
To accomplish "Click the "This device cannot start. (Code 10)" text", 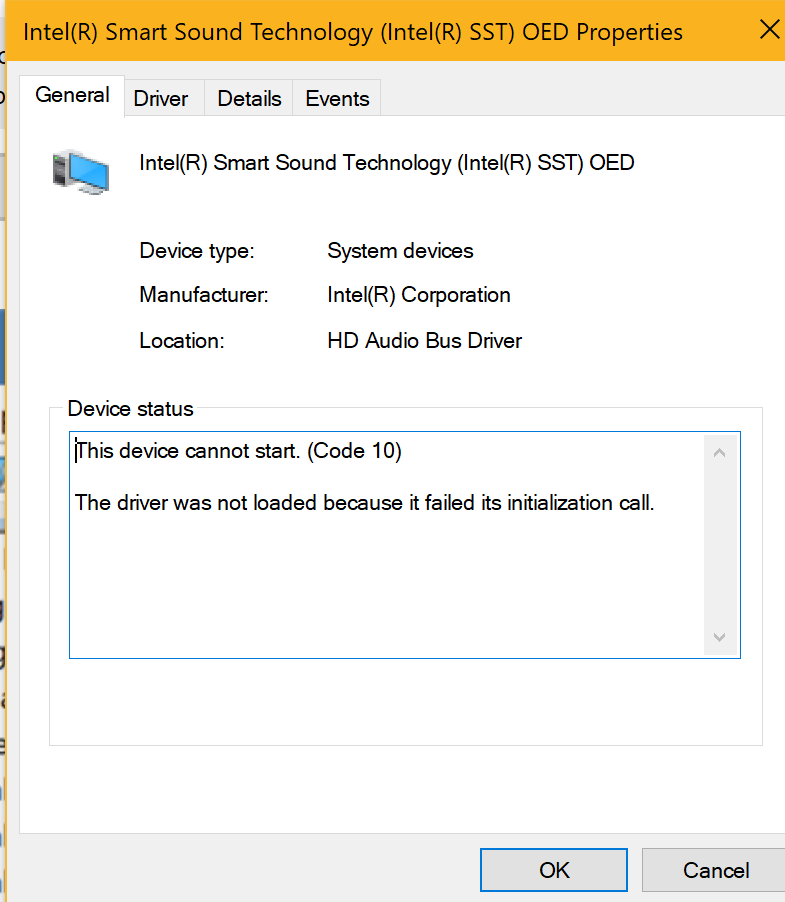I will [x=239, y=450].
